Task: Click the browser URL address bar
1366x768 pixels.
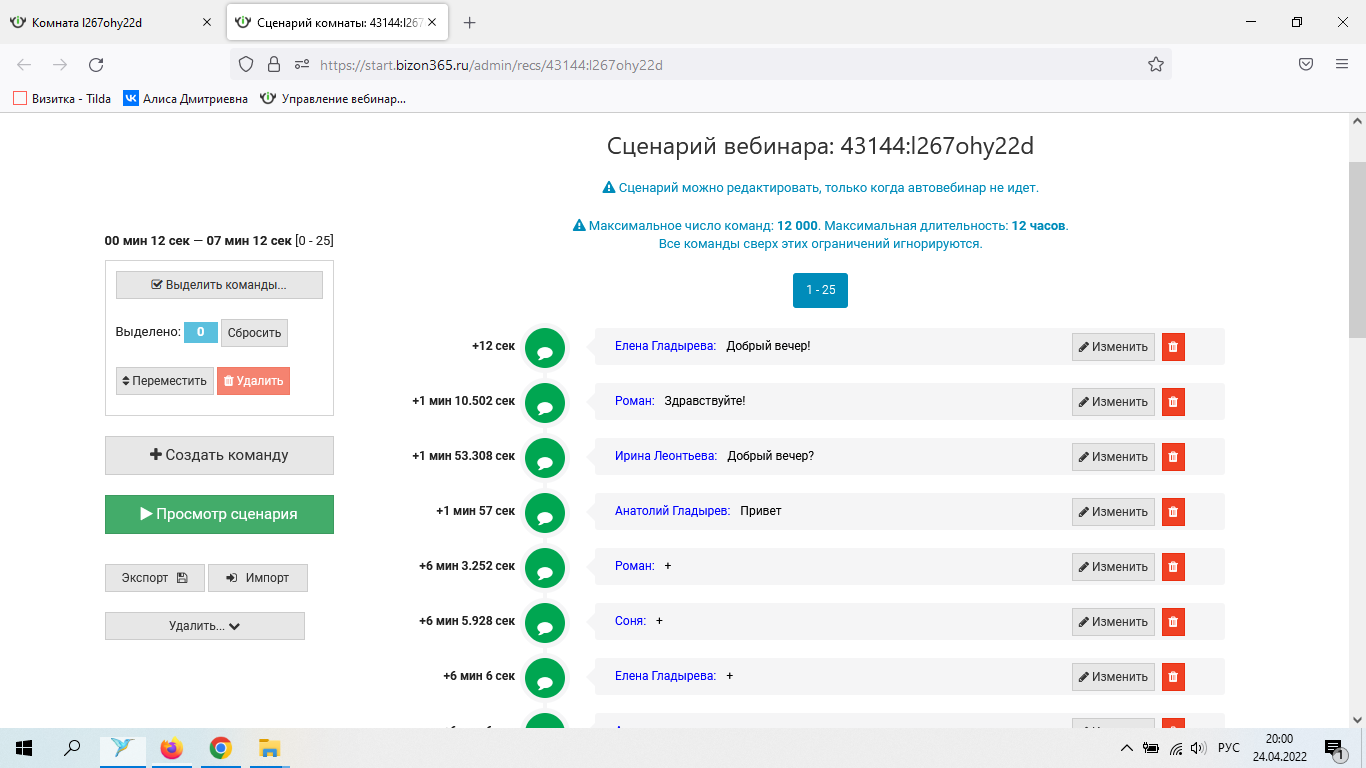Action: click(x=700, y=65)
